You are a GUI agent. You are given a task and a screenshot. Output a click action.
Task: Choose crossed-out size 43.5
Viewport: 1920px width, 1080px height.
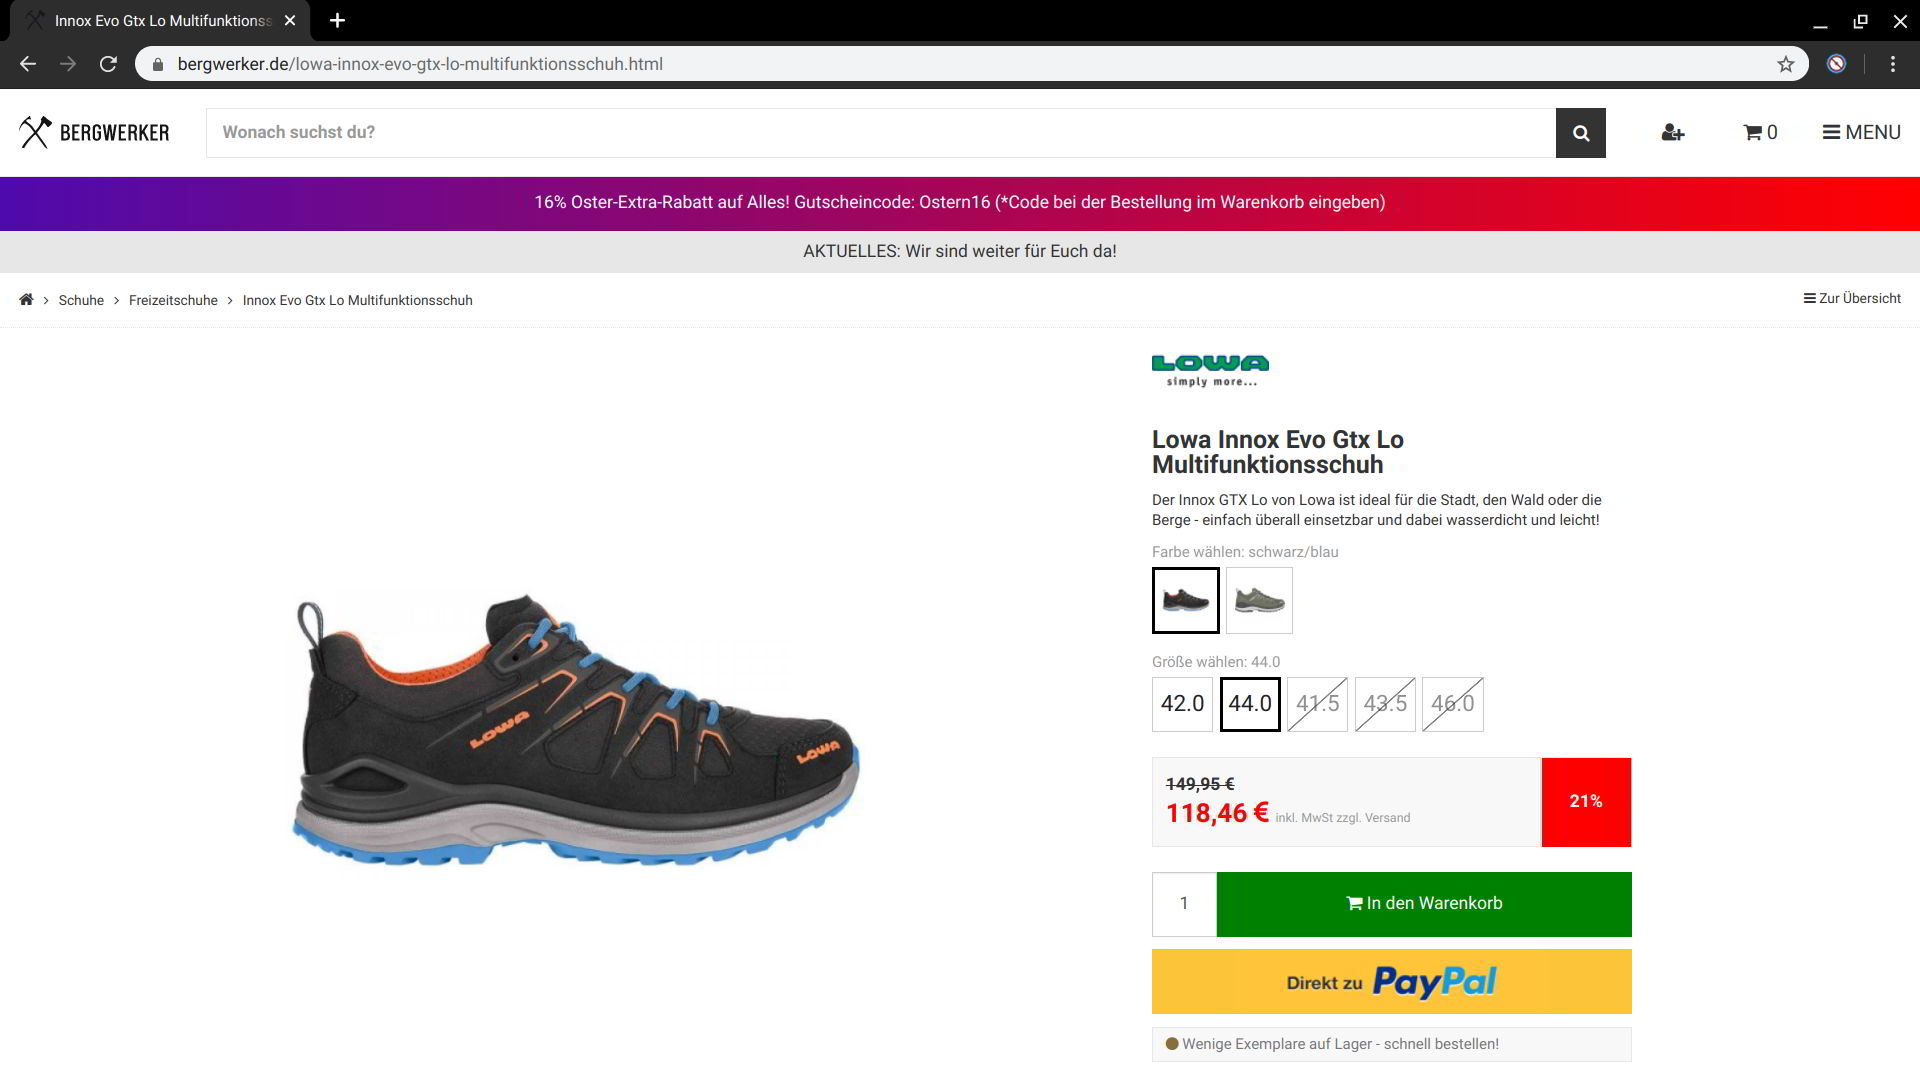(1385, 704)
